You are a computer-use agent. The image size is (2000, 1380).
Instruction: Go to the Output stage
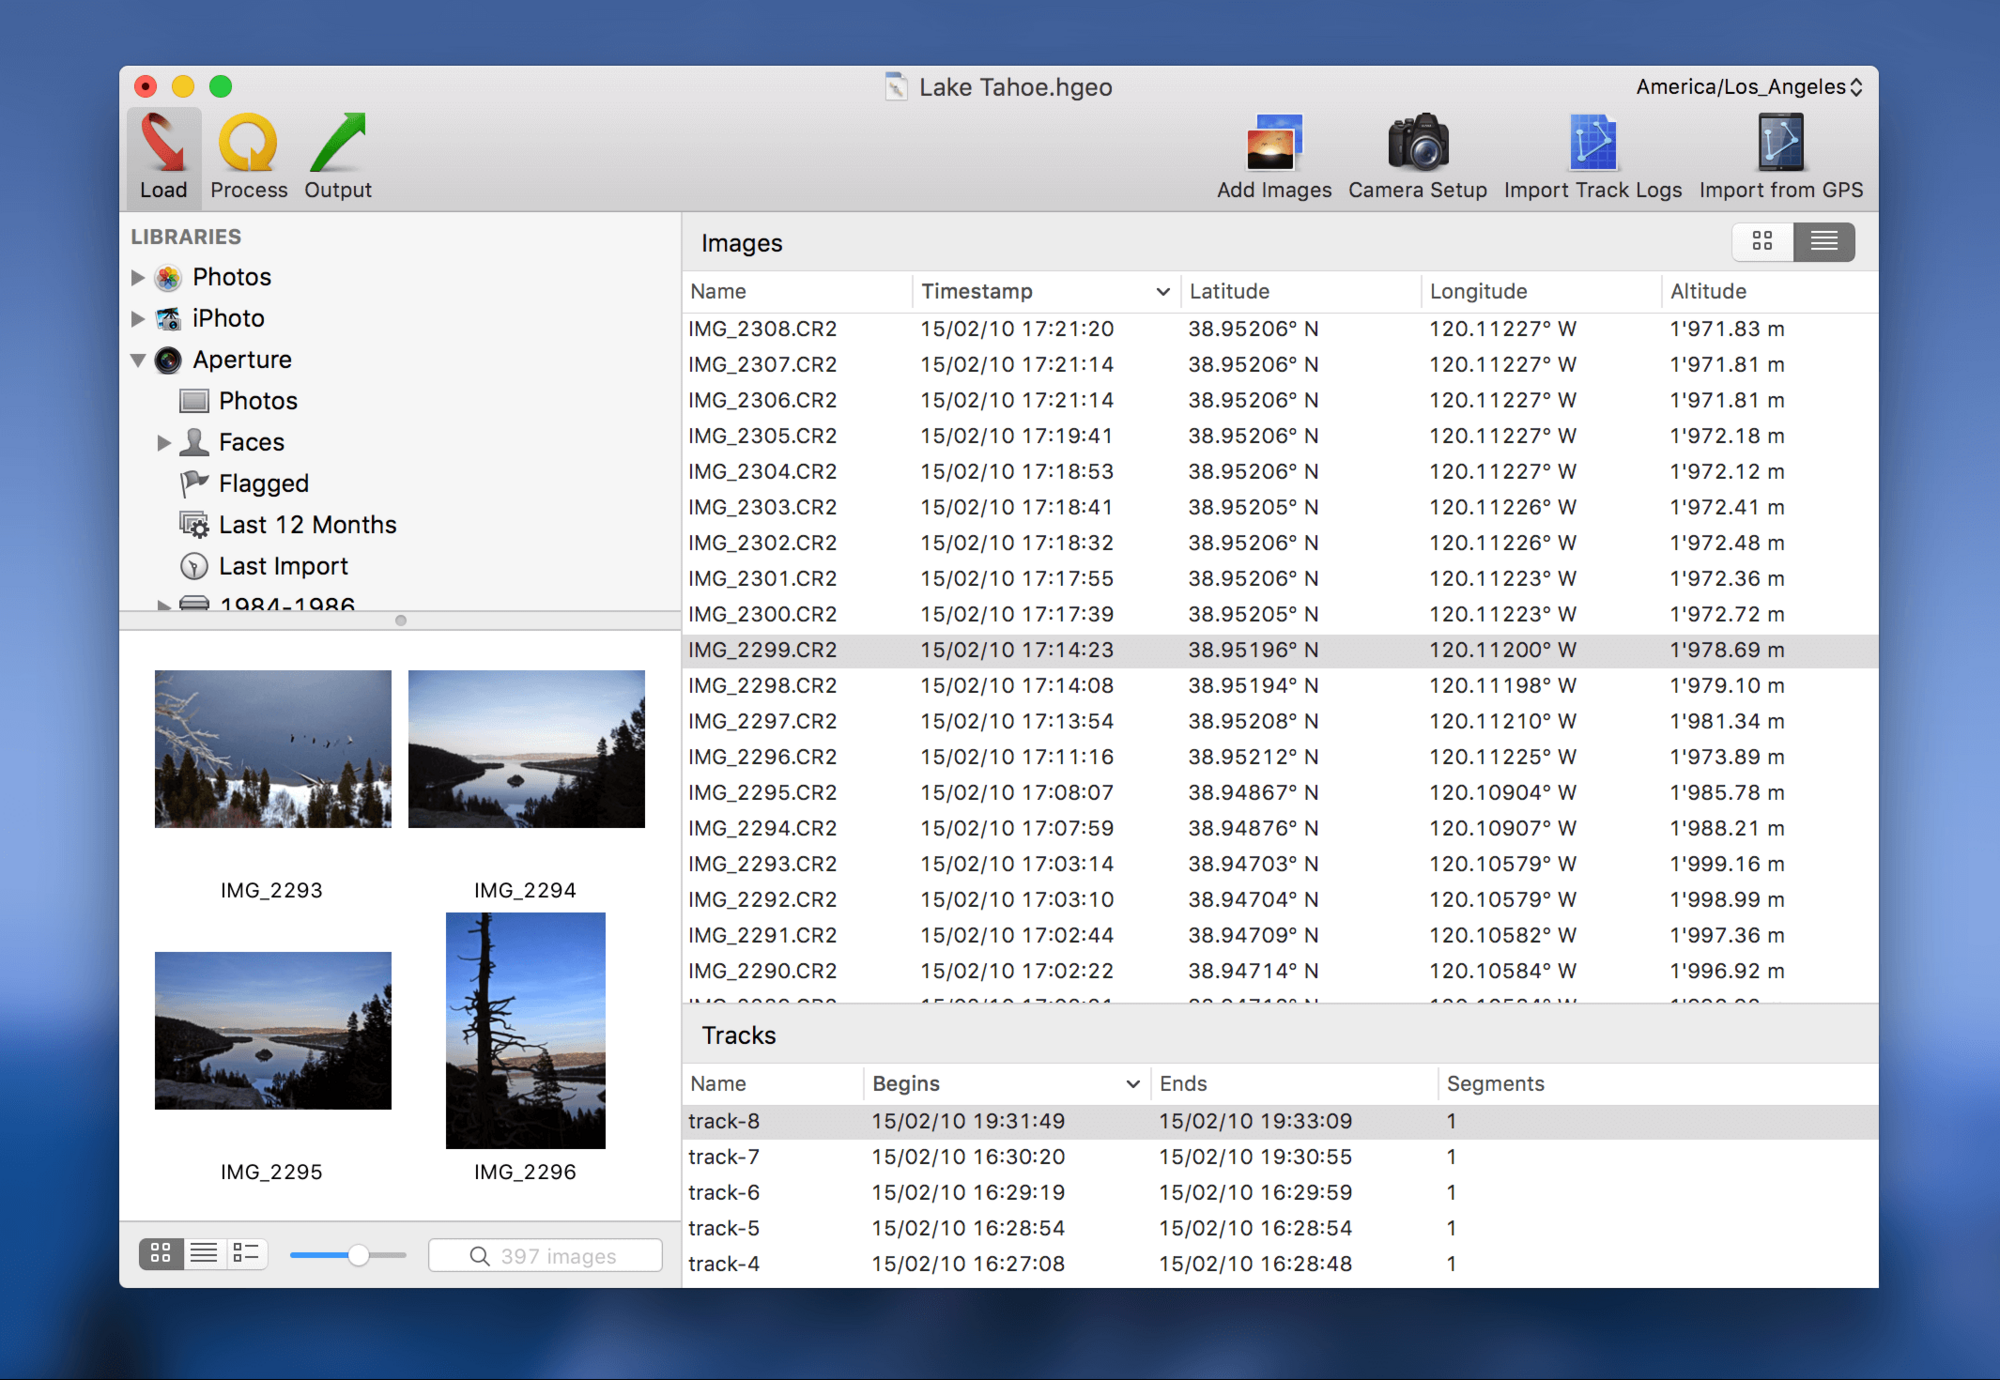pyautogui.click(x=337, y=158)
